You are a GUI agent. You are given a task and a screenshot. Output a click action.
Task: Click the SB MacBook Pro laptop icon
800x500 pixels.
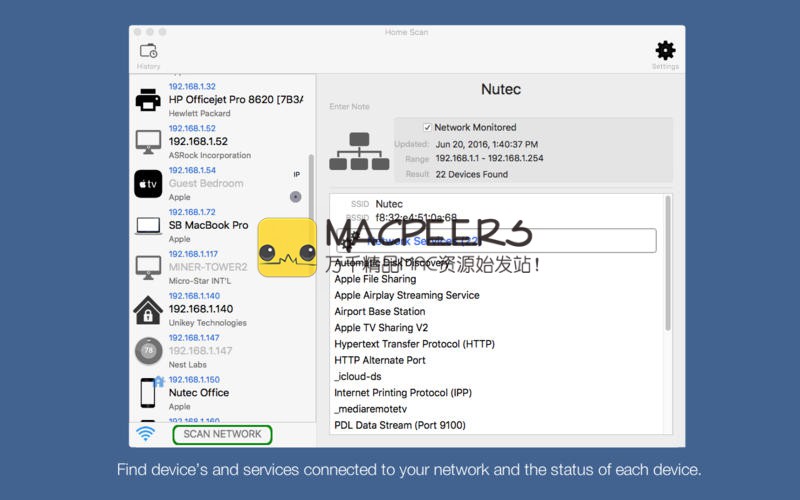click(148, 226)
